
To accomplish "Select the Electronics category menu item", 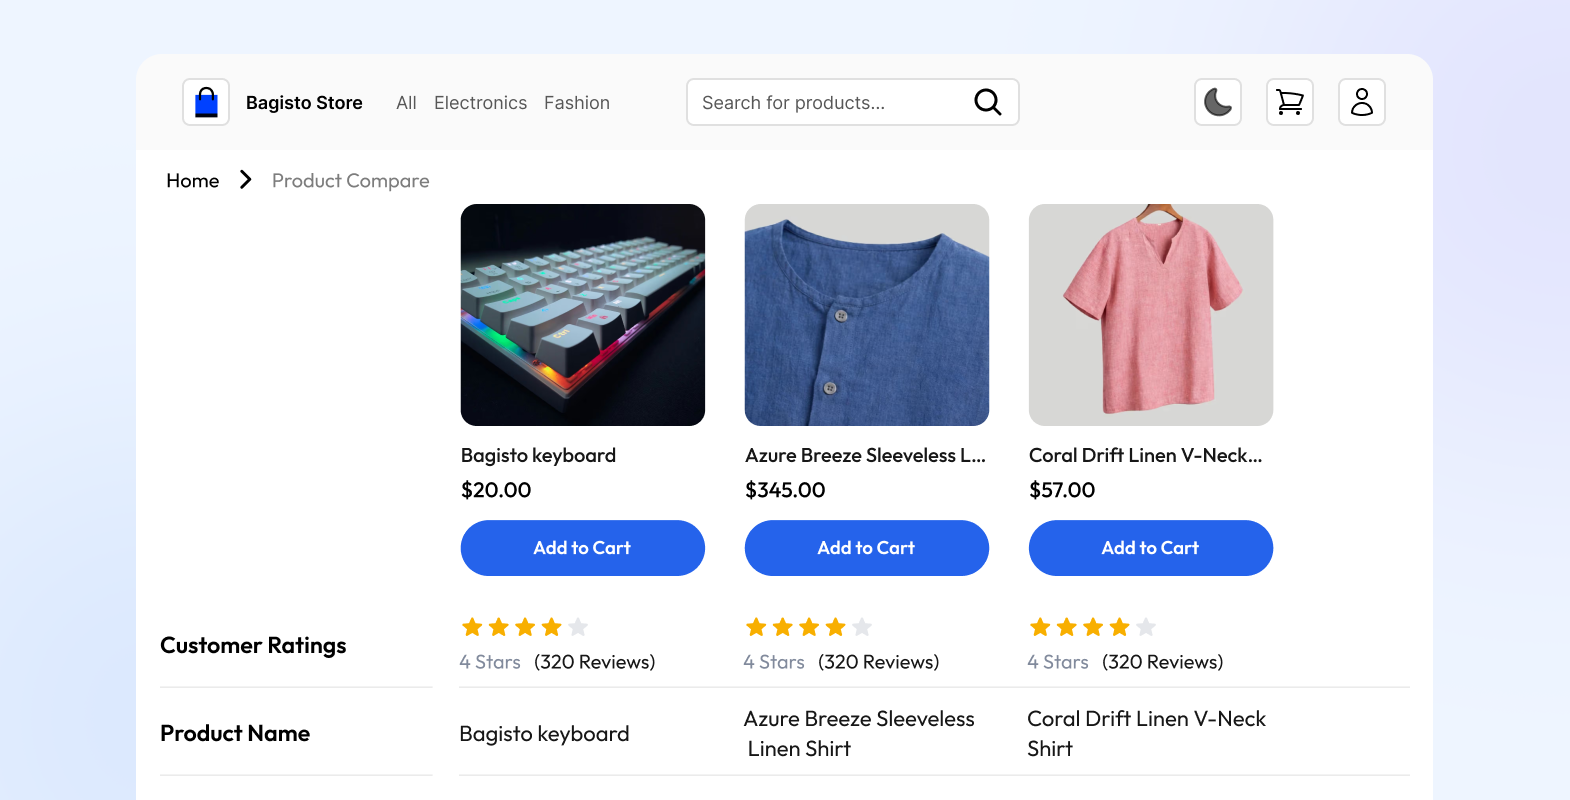I will coord(480,103).
